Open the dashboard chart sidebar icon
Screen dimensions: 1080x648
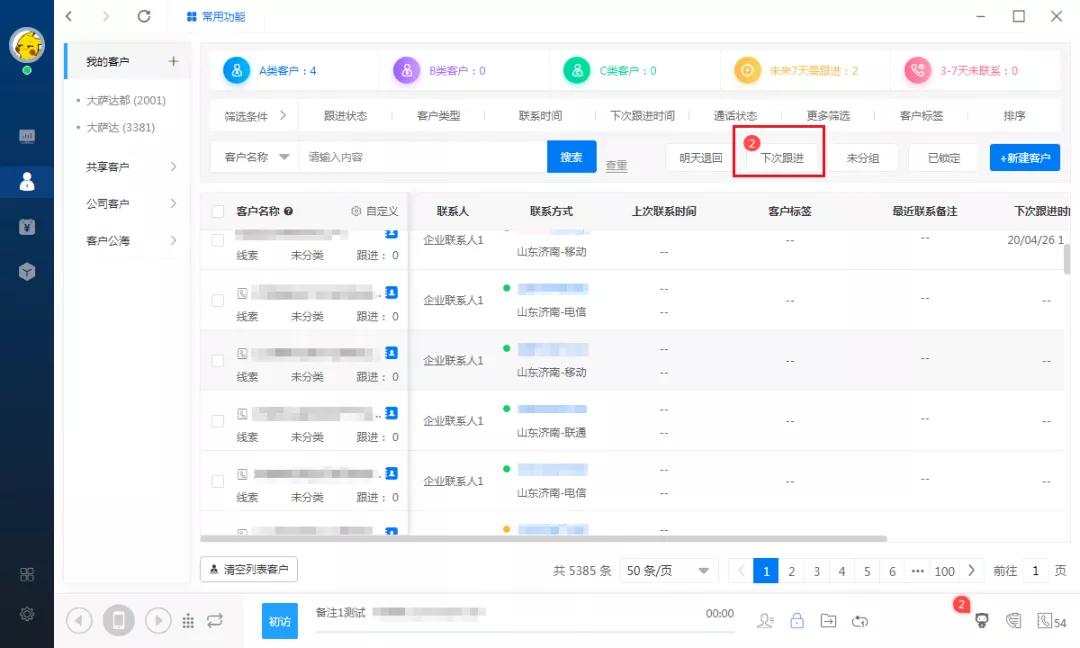[27, 136]
